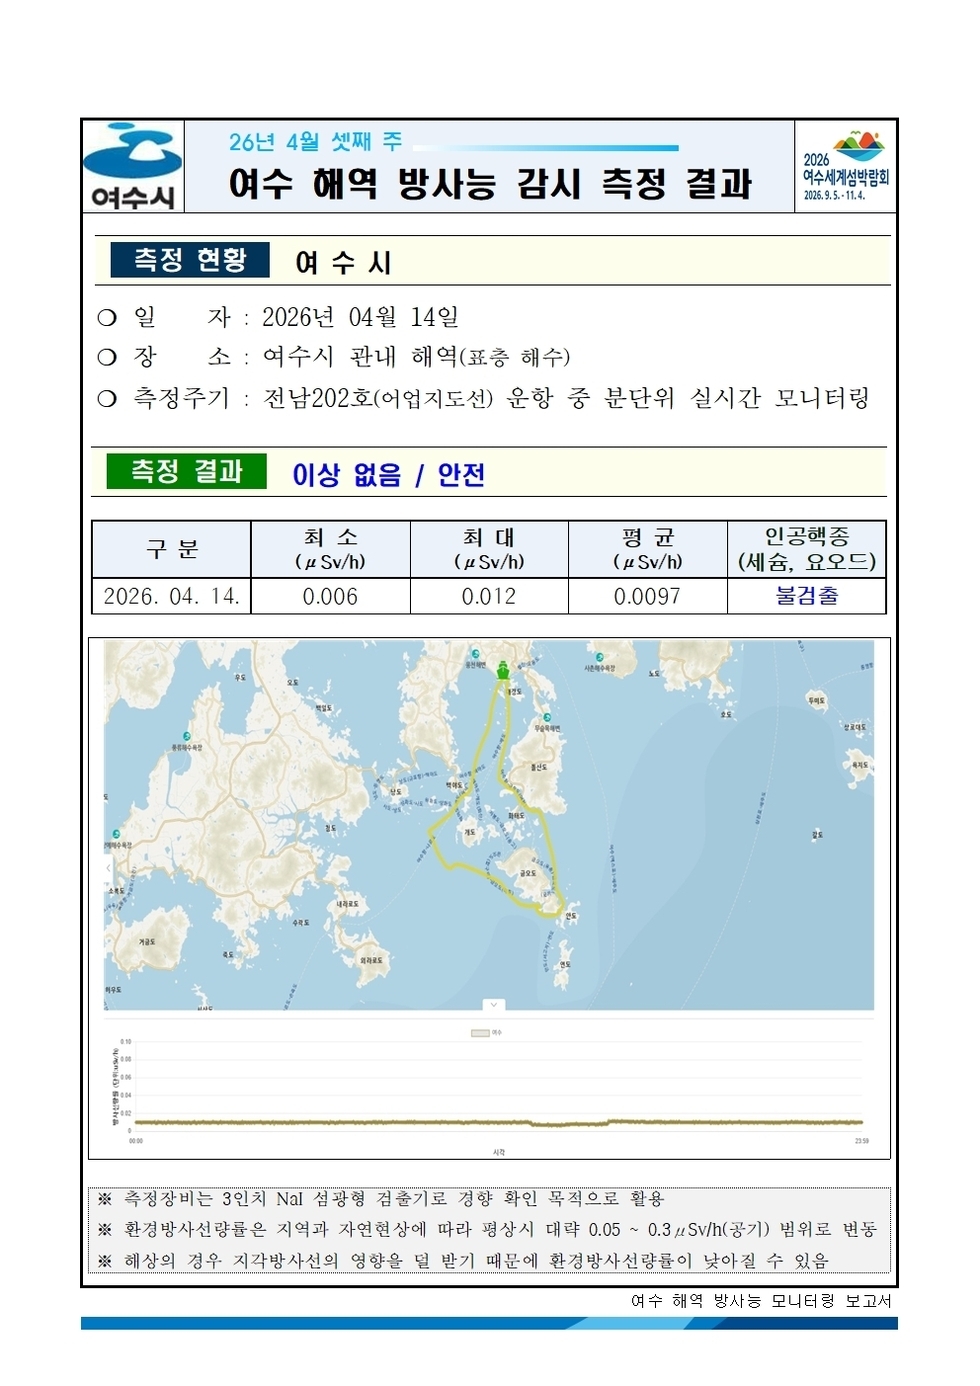Select the result text 이상 없음 / 안전
Viewport: 980px width, 1386px height.
(389, 474)
